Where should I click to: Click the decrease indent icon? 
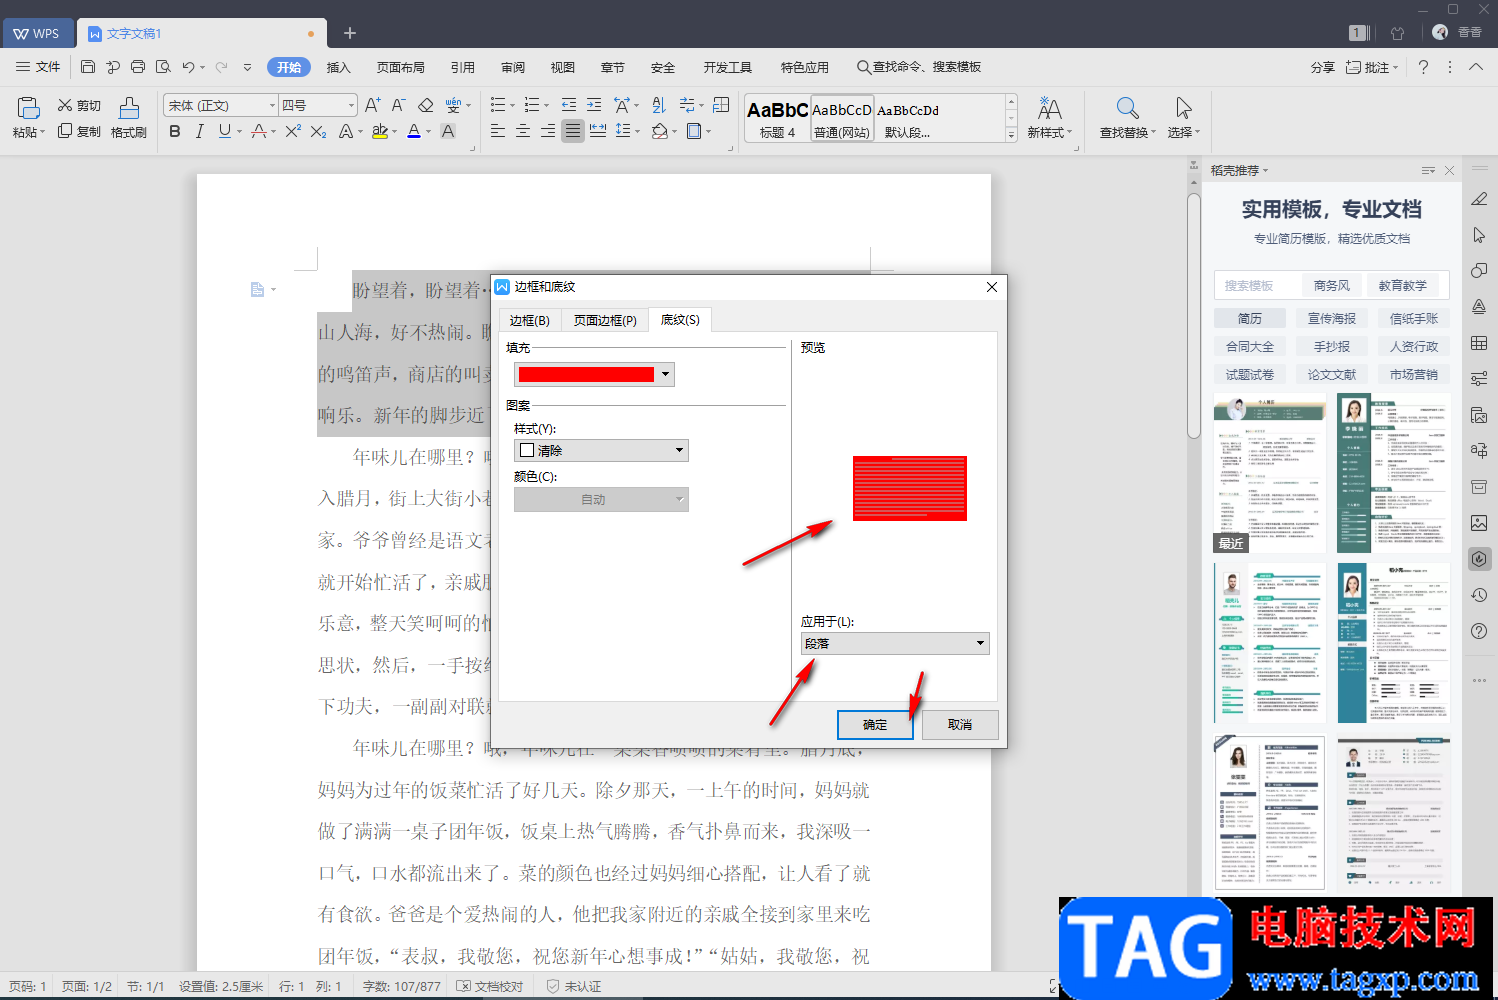569,105
